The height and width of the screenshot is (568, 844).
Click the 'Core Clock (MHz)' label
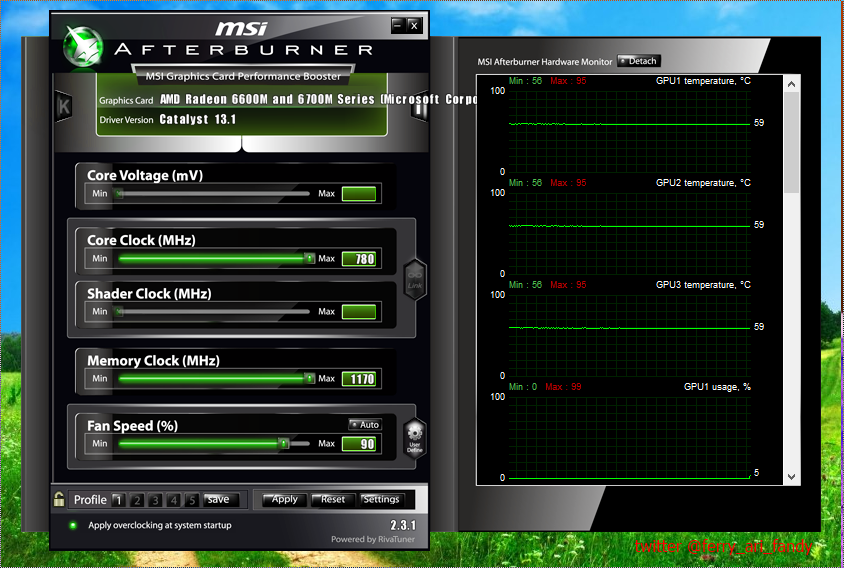click(x=141, y=240)
